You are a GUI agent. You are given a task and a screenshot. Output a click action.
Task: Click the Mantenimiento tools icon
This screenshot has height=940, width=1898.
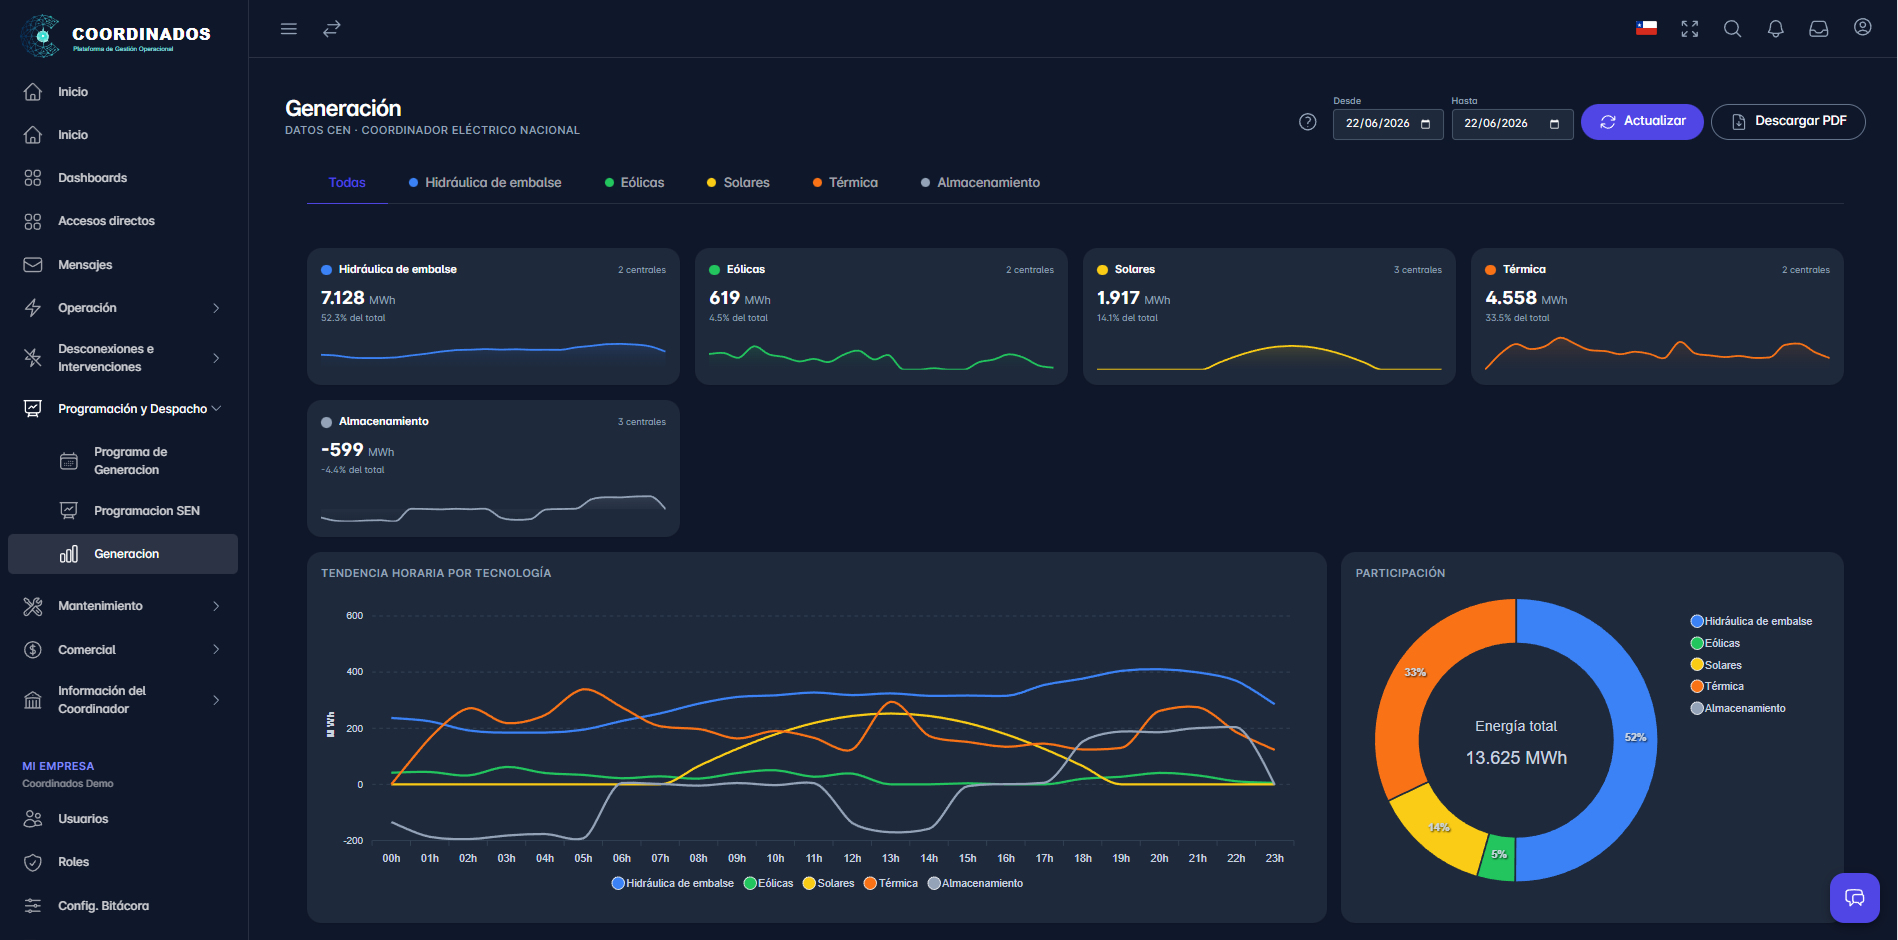tap(33, 606)
